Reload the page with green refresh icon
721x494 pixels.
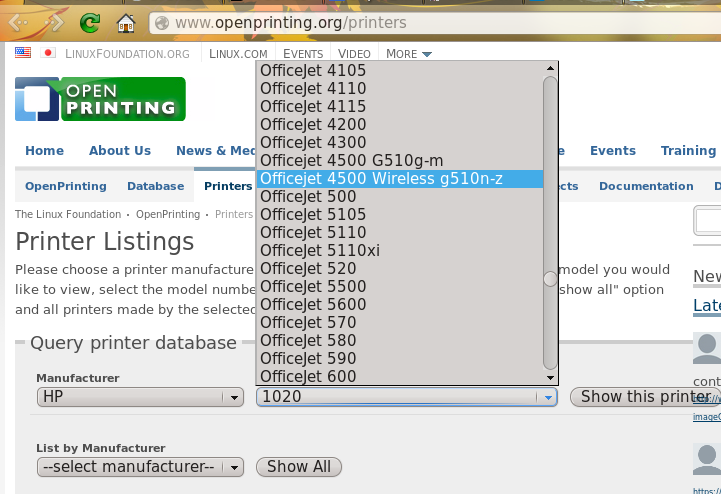click(90, 23)
